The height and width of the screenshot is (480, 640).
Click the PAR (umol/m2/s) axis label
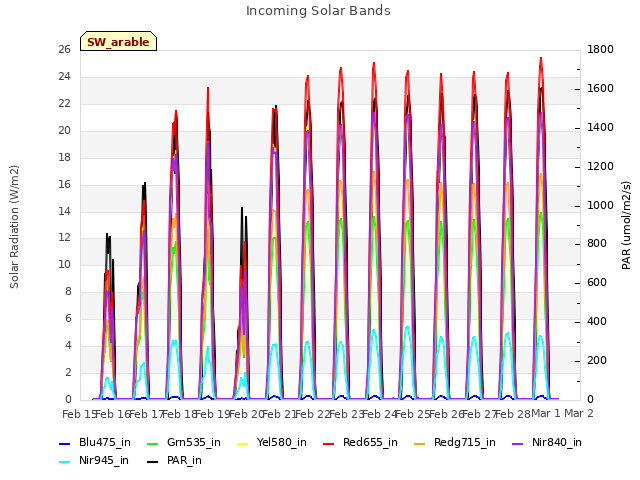point(626,225)
